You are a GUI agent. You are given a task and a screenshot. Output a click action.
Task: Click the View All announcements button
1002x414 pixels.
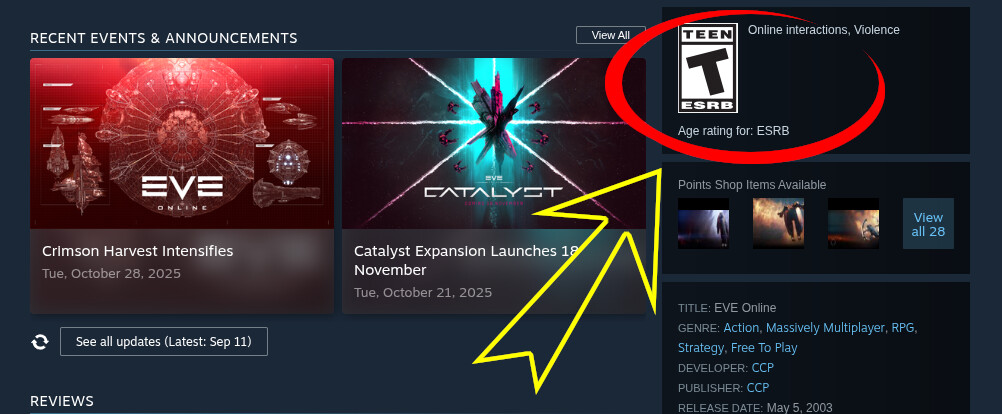point(610,35)
